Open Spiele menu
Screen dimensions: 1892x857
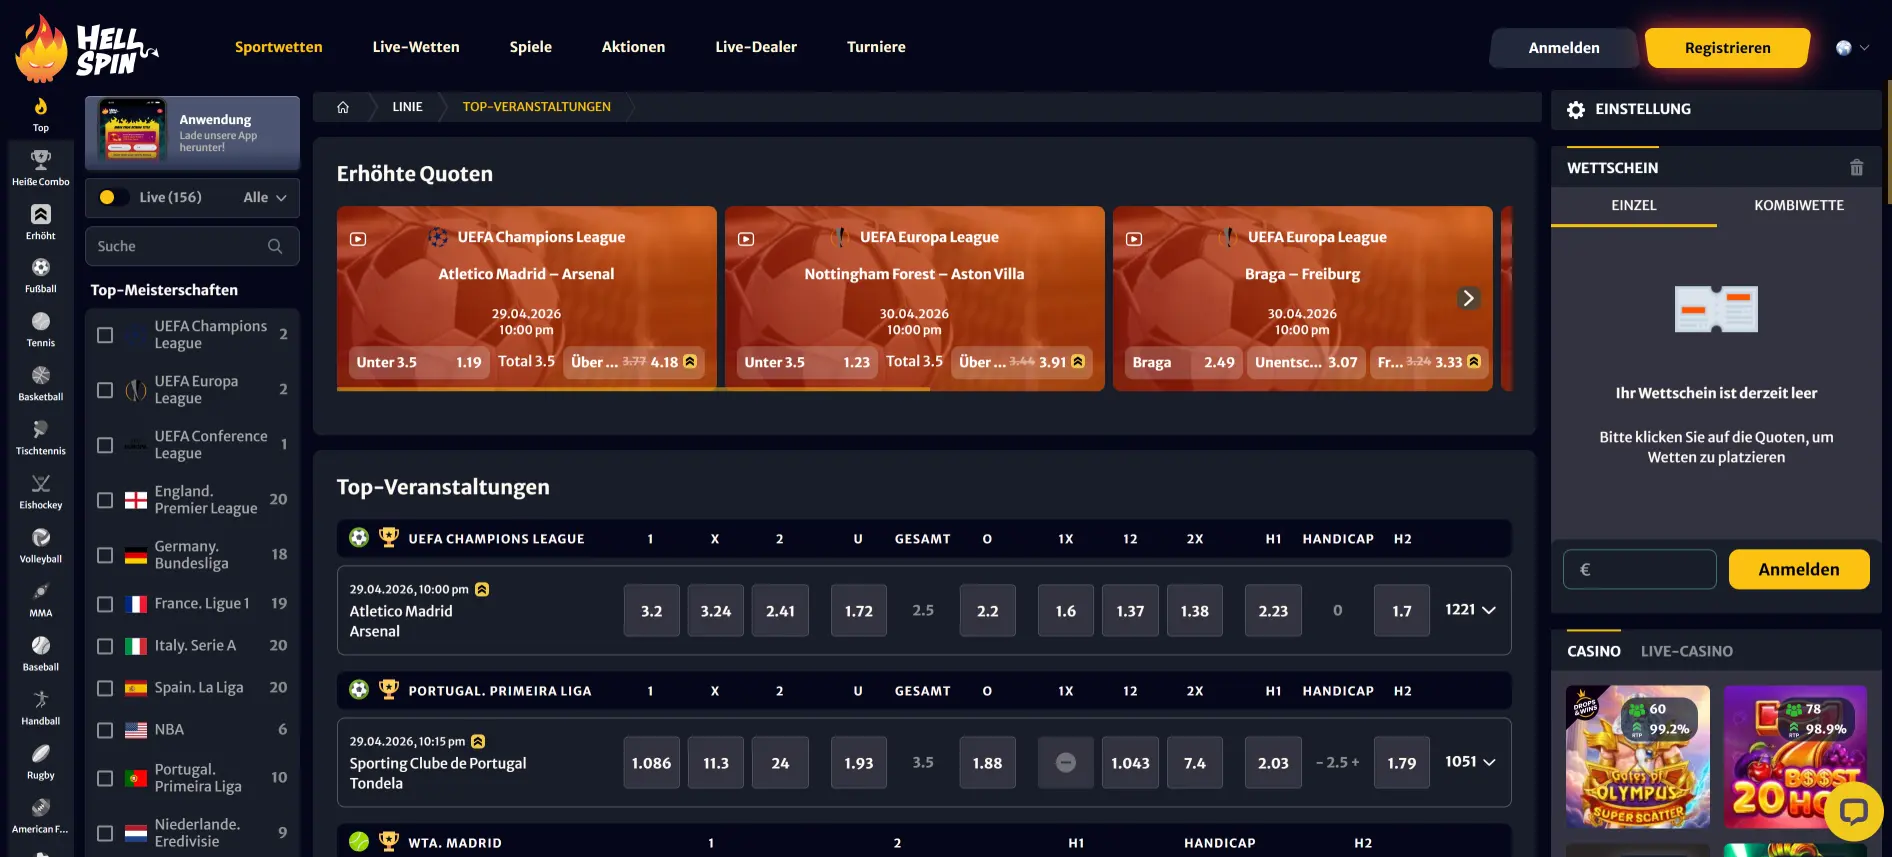pos(531,47)
